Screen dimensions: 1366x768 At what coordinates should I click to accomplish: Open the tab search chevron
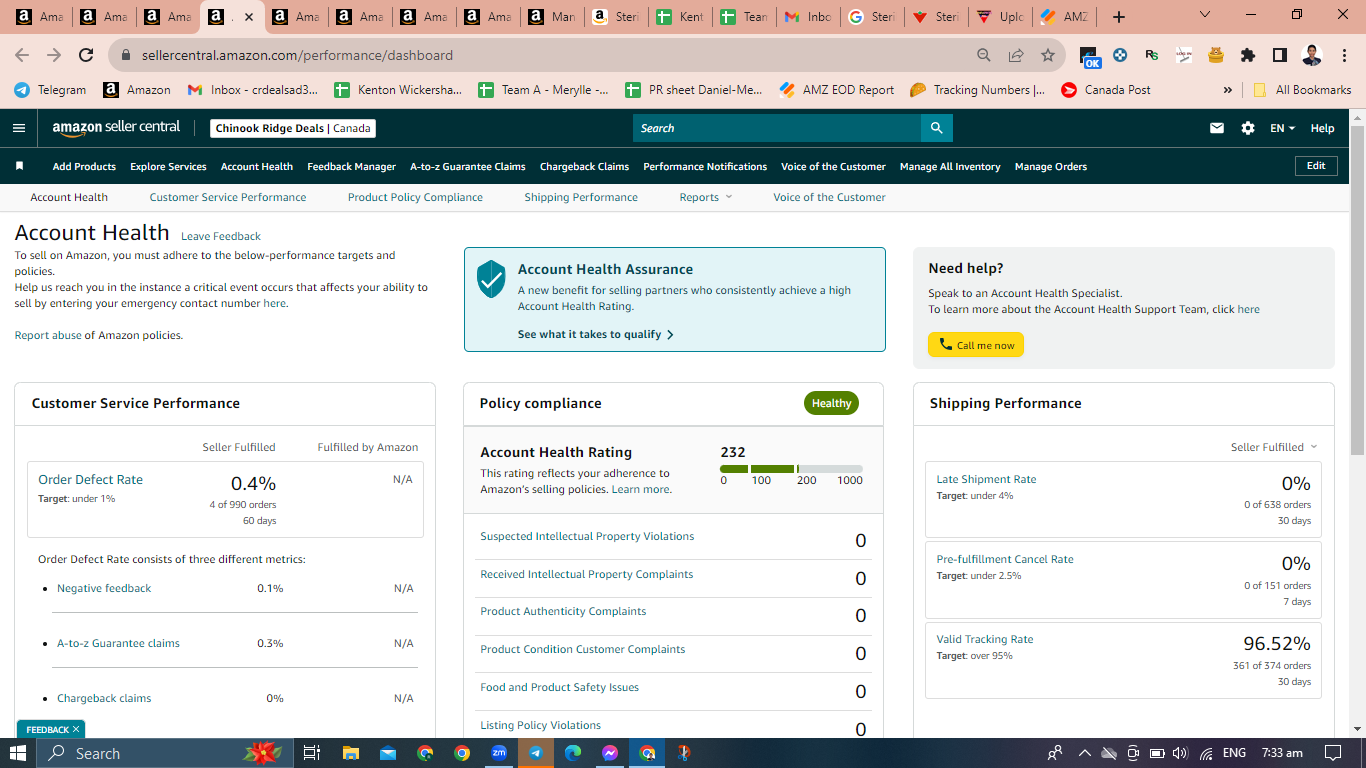point(1205,15)
